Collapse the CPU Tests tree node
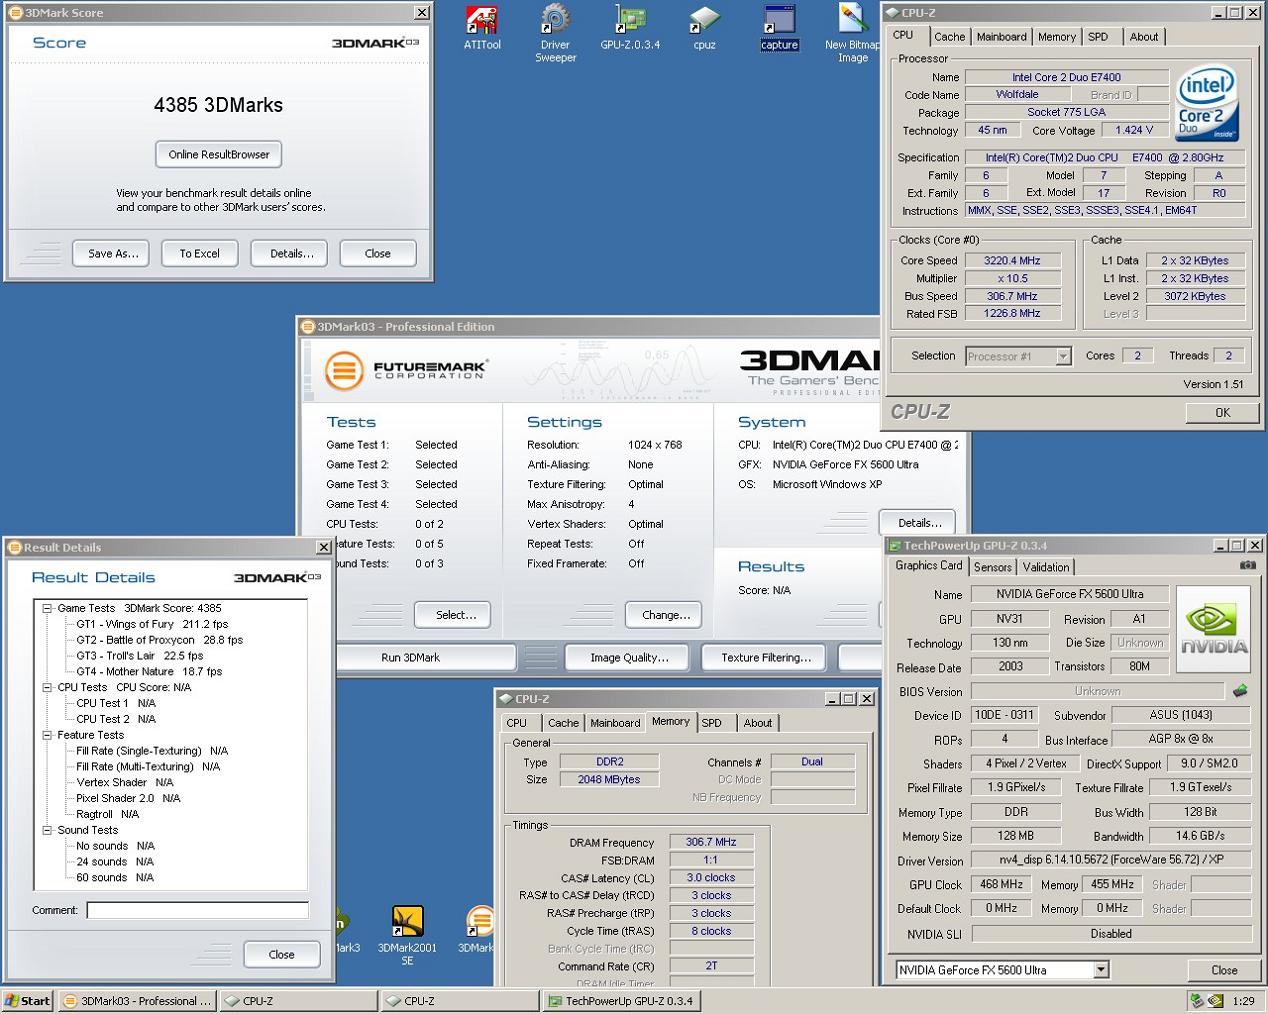The width and height of the screenshot is (1268, 1014). click(x=47, y=687)
